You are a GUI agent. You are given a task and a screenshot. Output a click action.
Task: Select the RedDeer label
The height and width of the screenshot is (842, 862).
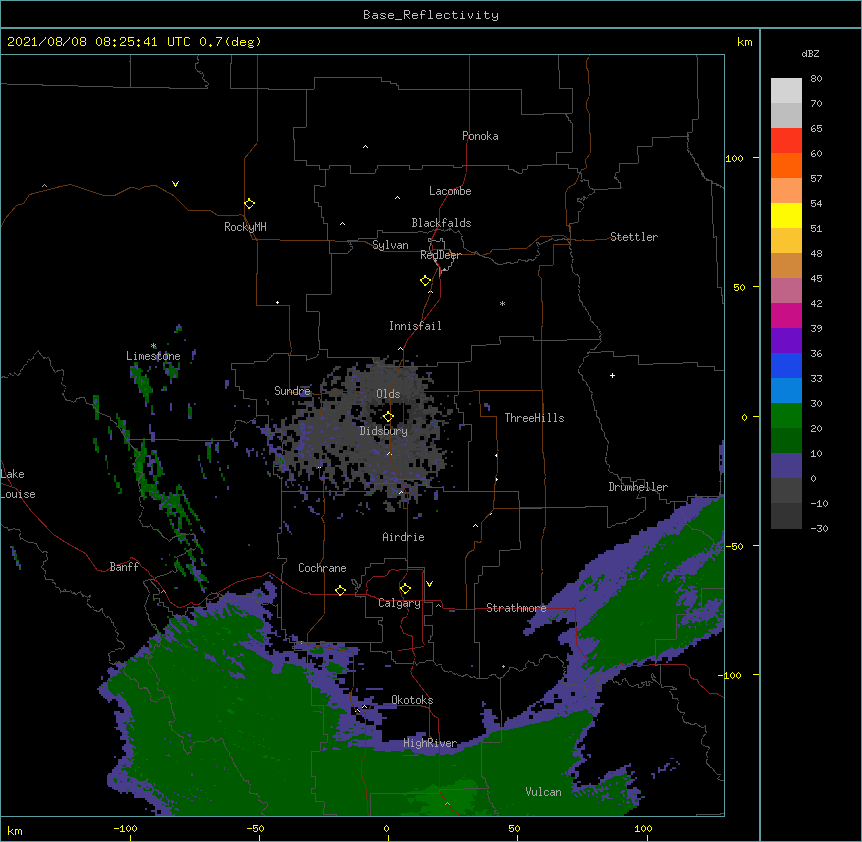tap(440, 255)
